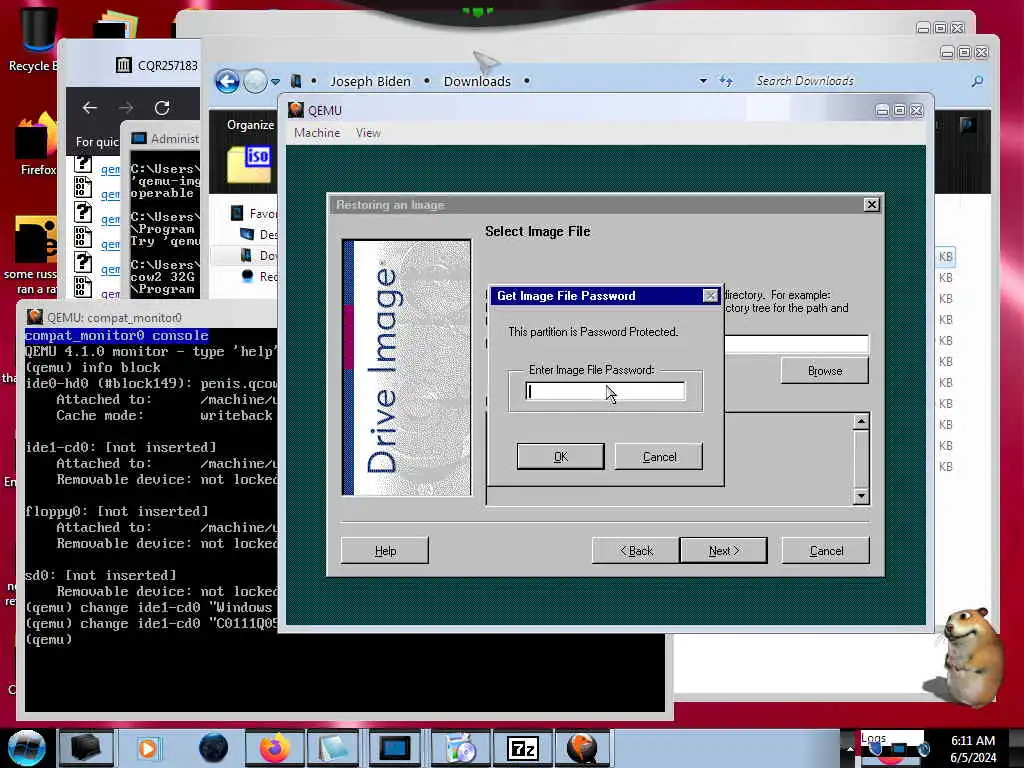Select the iso folder icon in Downloads
The image size is (1024, 768).
[x=249, y=165]
